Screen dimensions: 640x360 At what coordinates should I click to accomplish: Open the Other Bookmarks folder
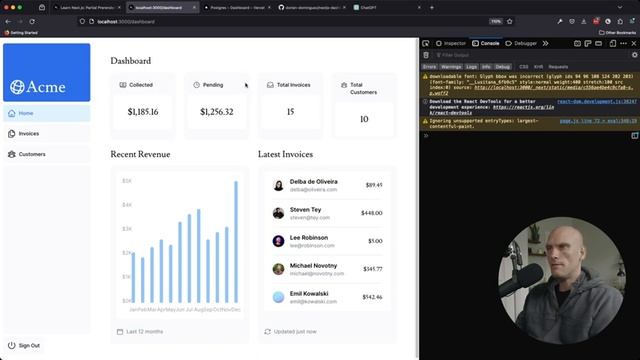[x=617, y=33]
